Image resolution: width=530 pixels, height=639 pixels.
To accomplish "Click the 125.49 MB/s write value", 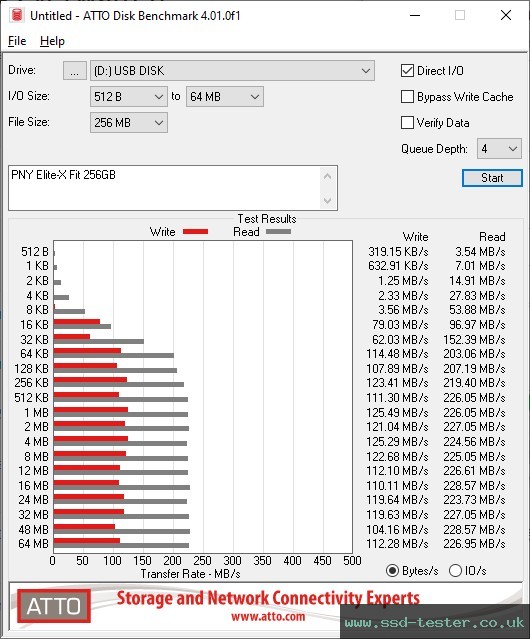I will click(x=397, y=413).
